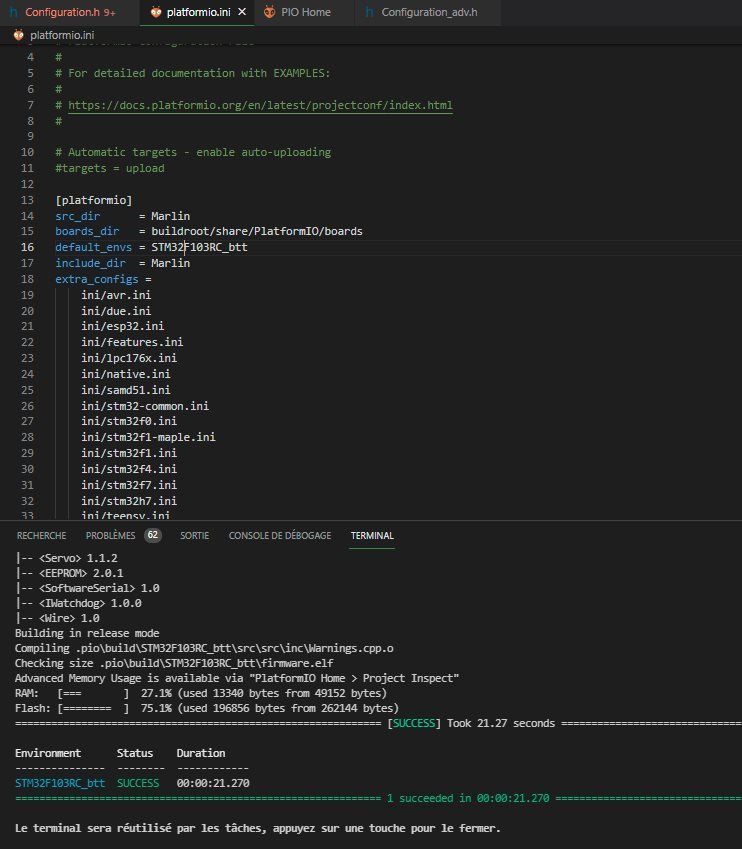Click the Configuration.h tab's C header icon
Image resolution: width=742 pixels, height=849 pixels.
tap(13, 12)
